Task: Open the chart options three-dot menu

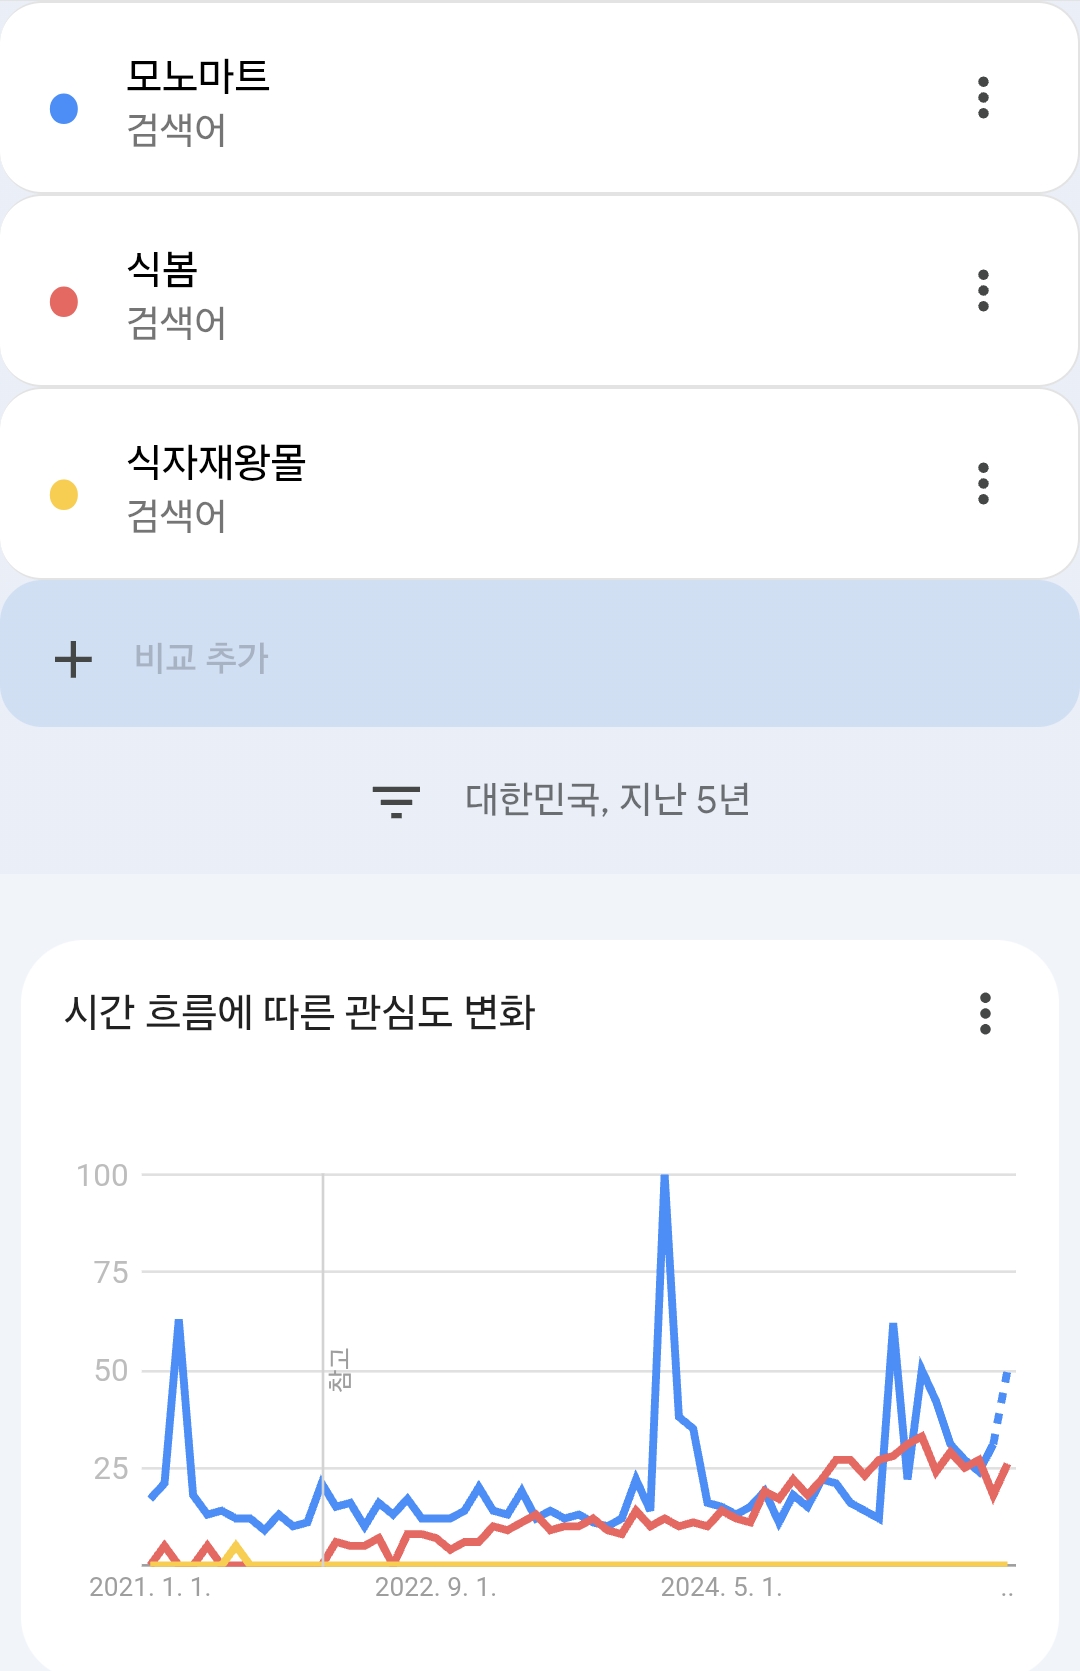Action: click(x=985, y=1013)
